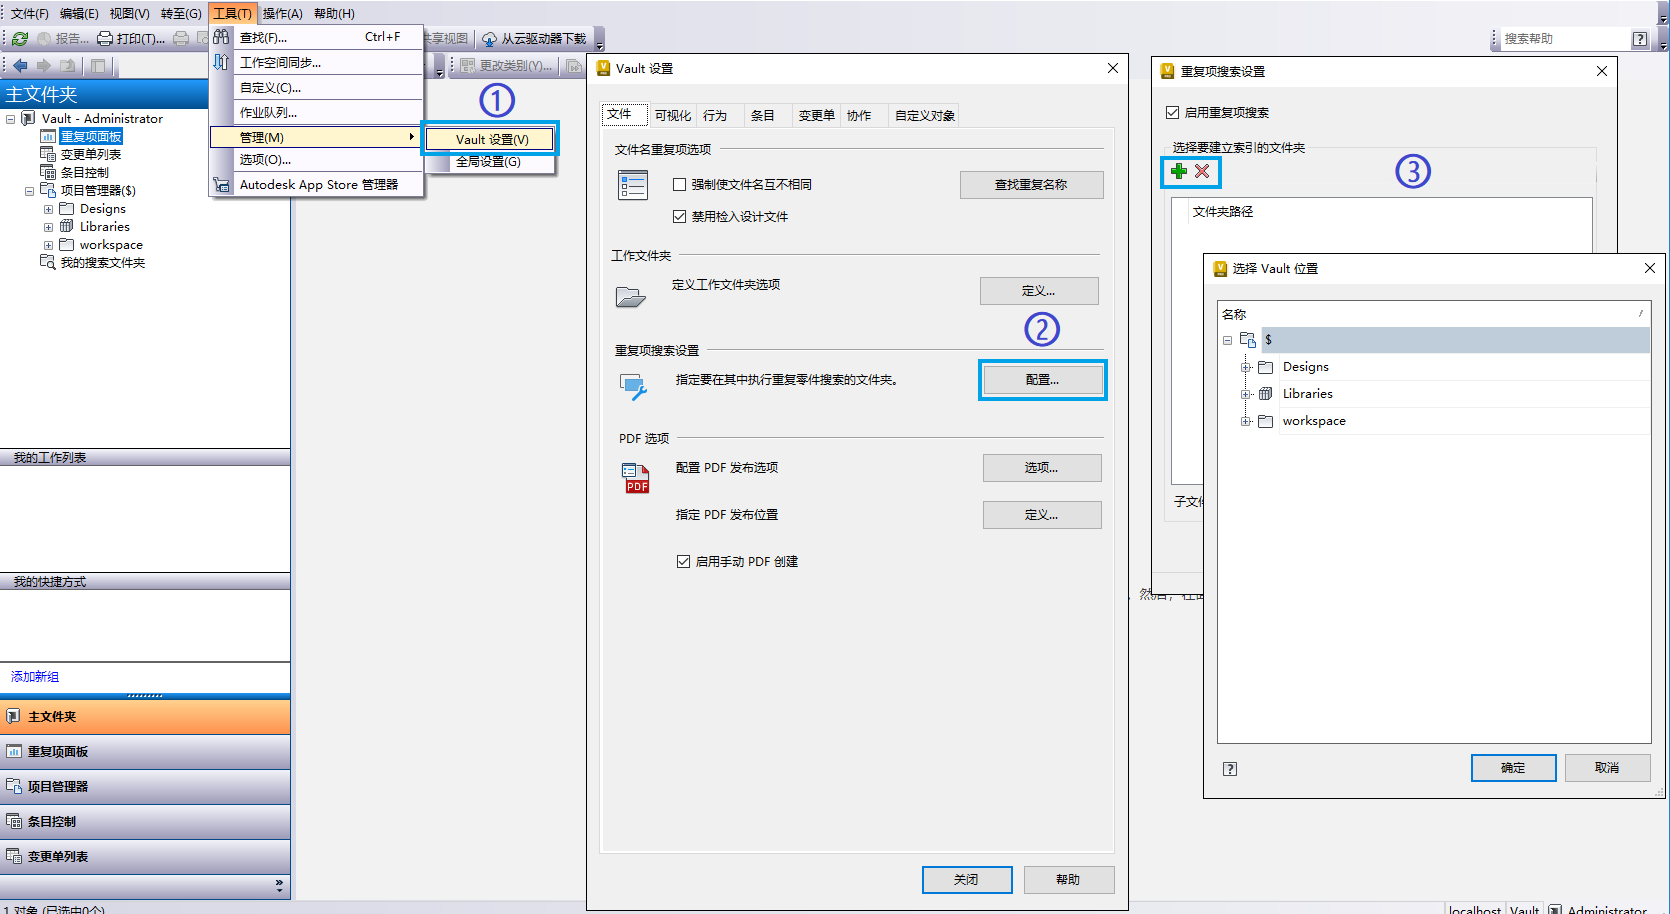Switch to the 自定义对象 tab
The height and width of the screenshot is (914, 1670).
925,116
